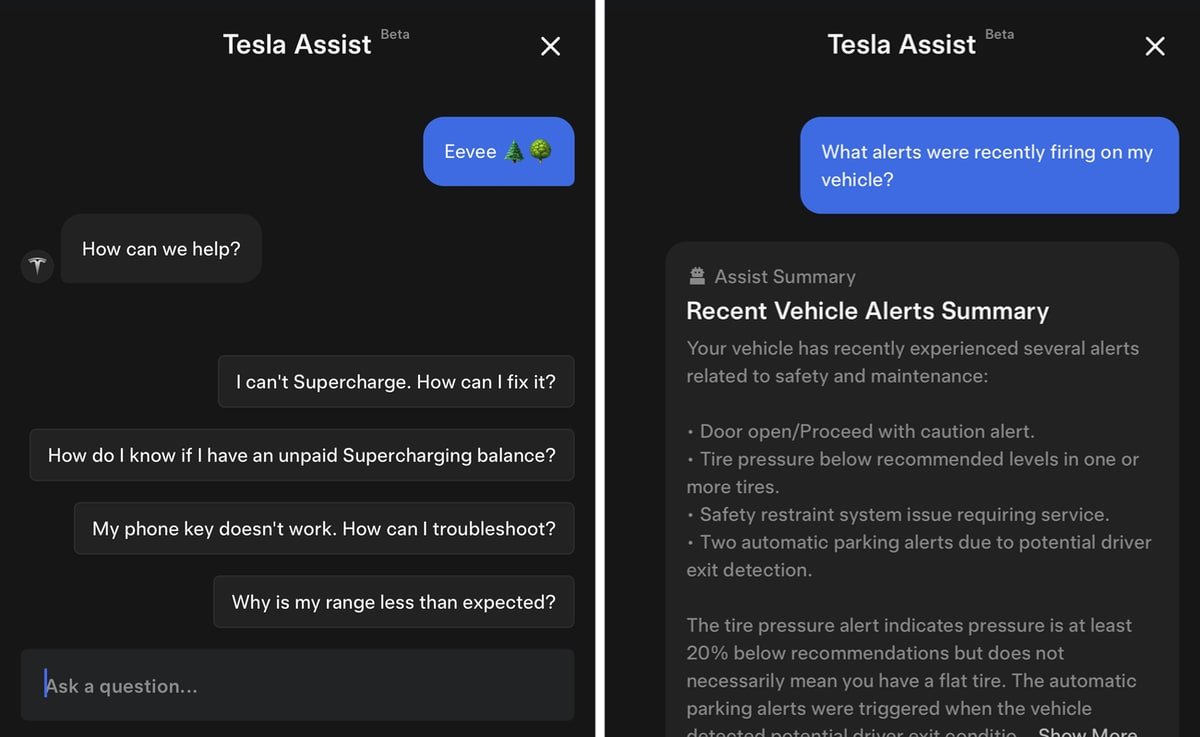
Task: Select "Why is my range less than expected?"
Action: coord(394,602)
